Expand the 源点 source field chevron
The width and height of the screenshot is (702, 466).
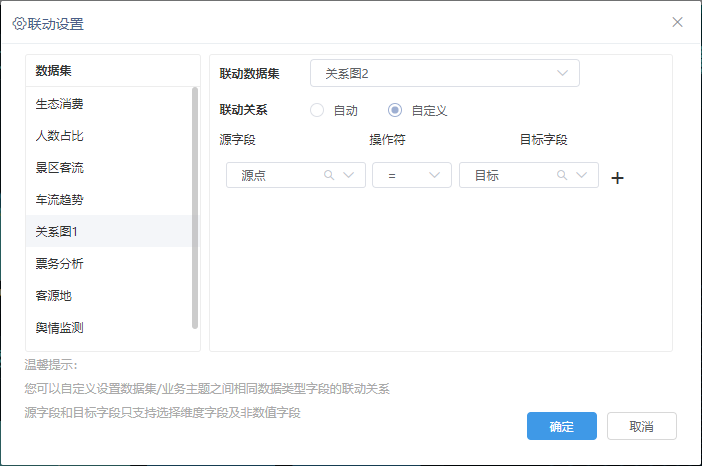349,175
